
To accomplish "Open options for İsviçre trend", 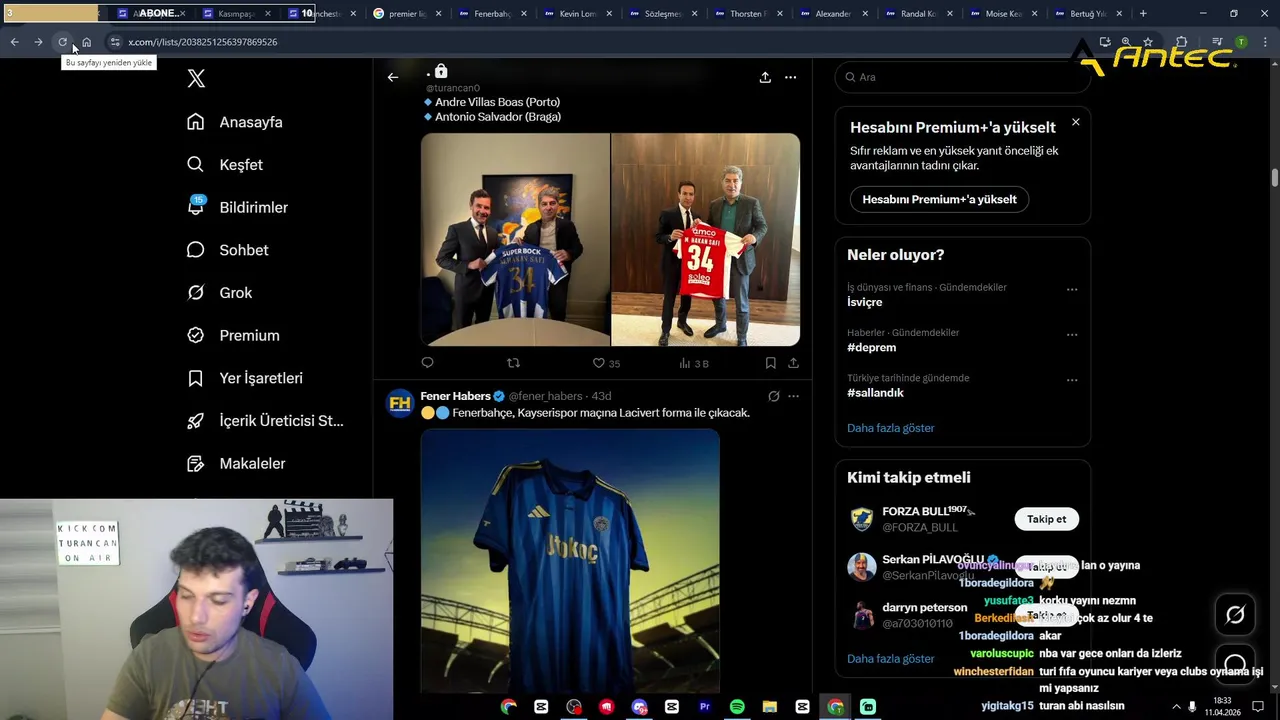I will pos(1072,289).
